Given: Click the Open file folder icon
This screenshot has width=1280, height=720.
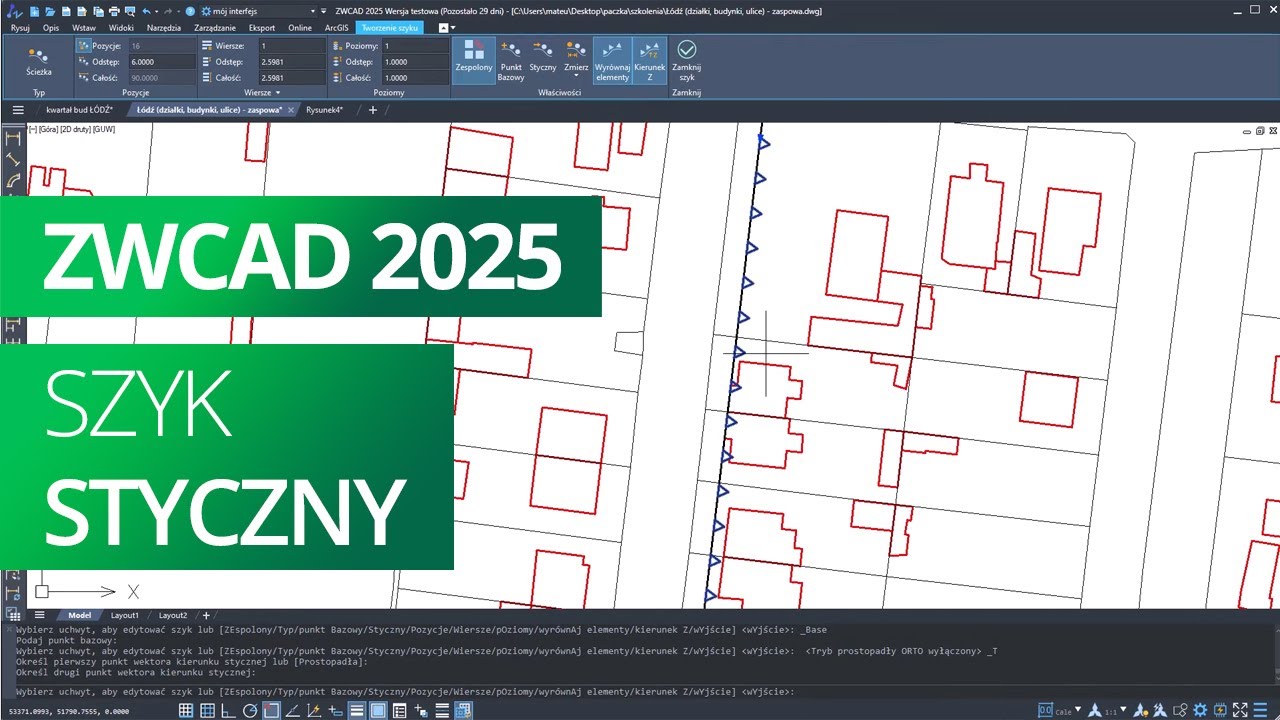Looking at the screenshot, I should [x=50, y=10].
